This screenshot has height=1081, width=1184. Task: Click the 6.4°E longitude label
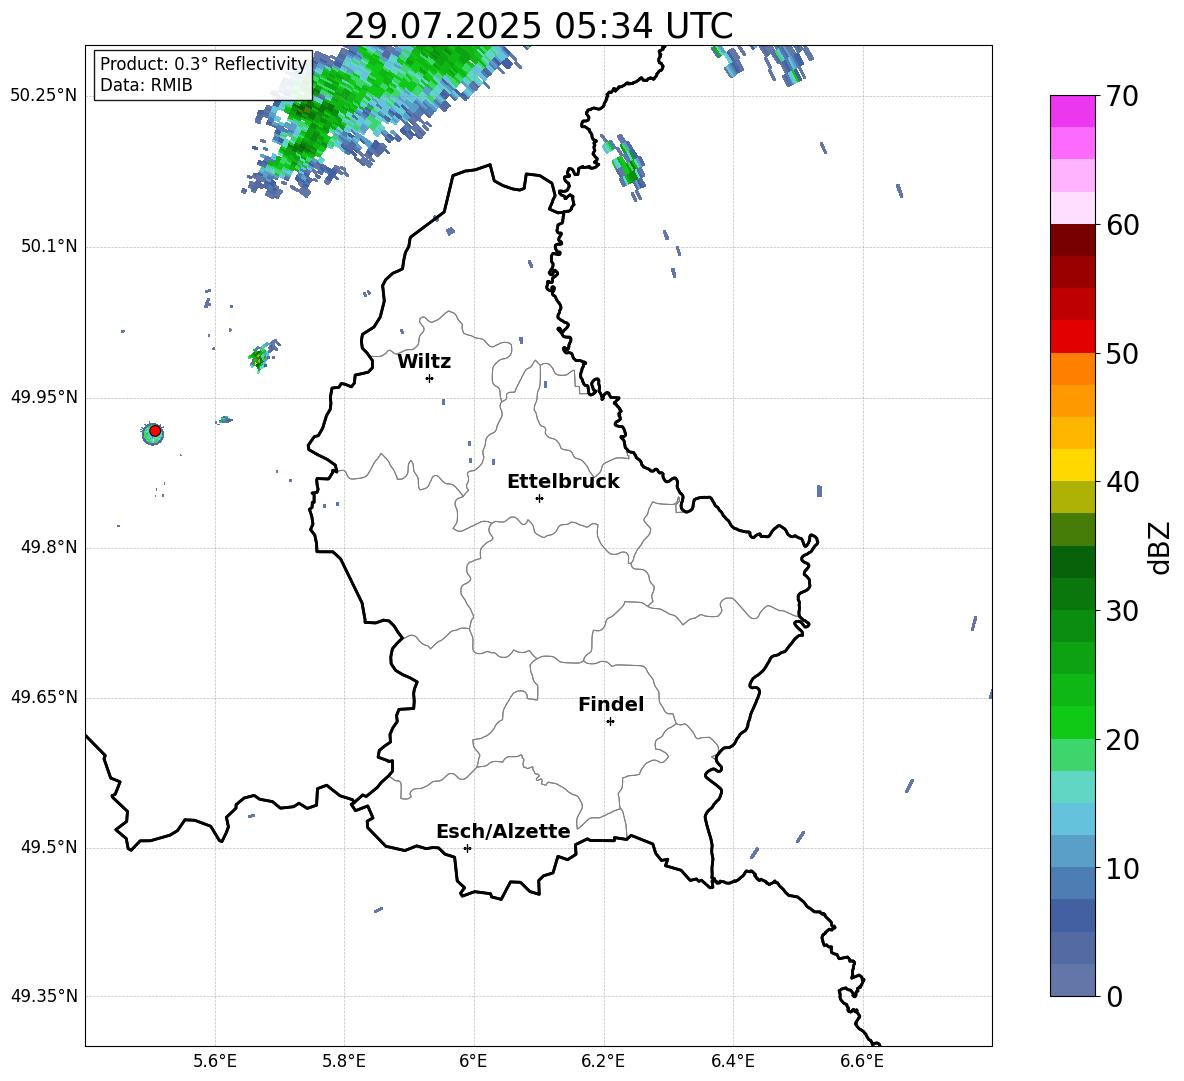coord(732,1061)
